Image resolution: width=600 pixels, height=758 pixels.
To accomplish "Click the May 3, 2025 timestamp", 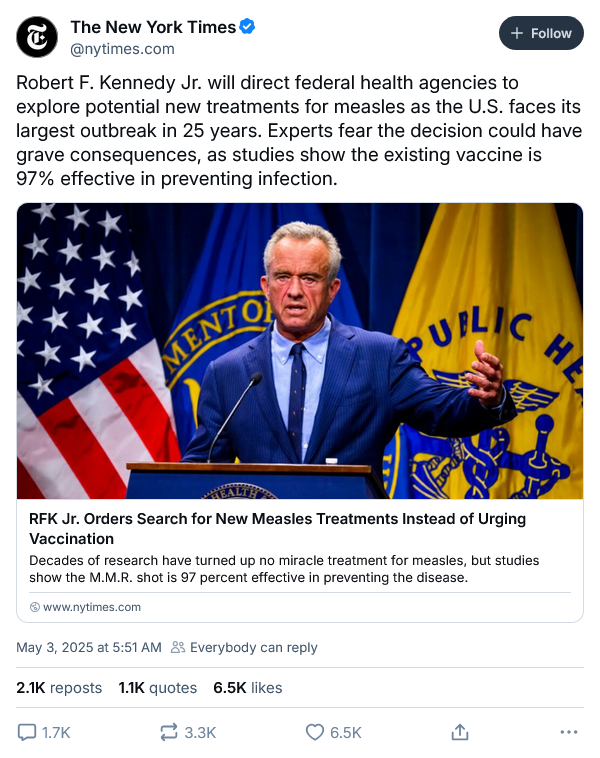I will click(x=88, y=647).
